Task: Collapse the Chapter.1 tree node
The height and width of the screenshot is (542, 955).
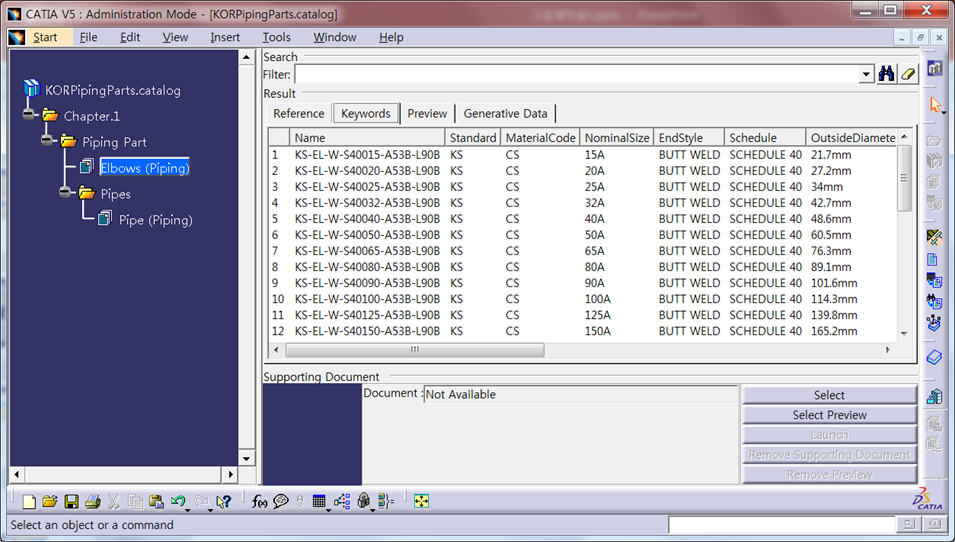Action: tap(28, 115)
